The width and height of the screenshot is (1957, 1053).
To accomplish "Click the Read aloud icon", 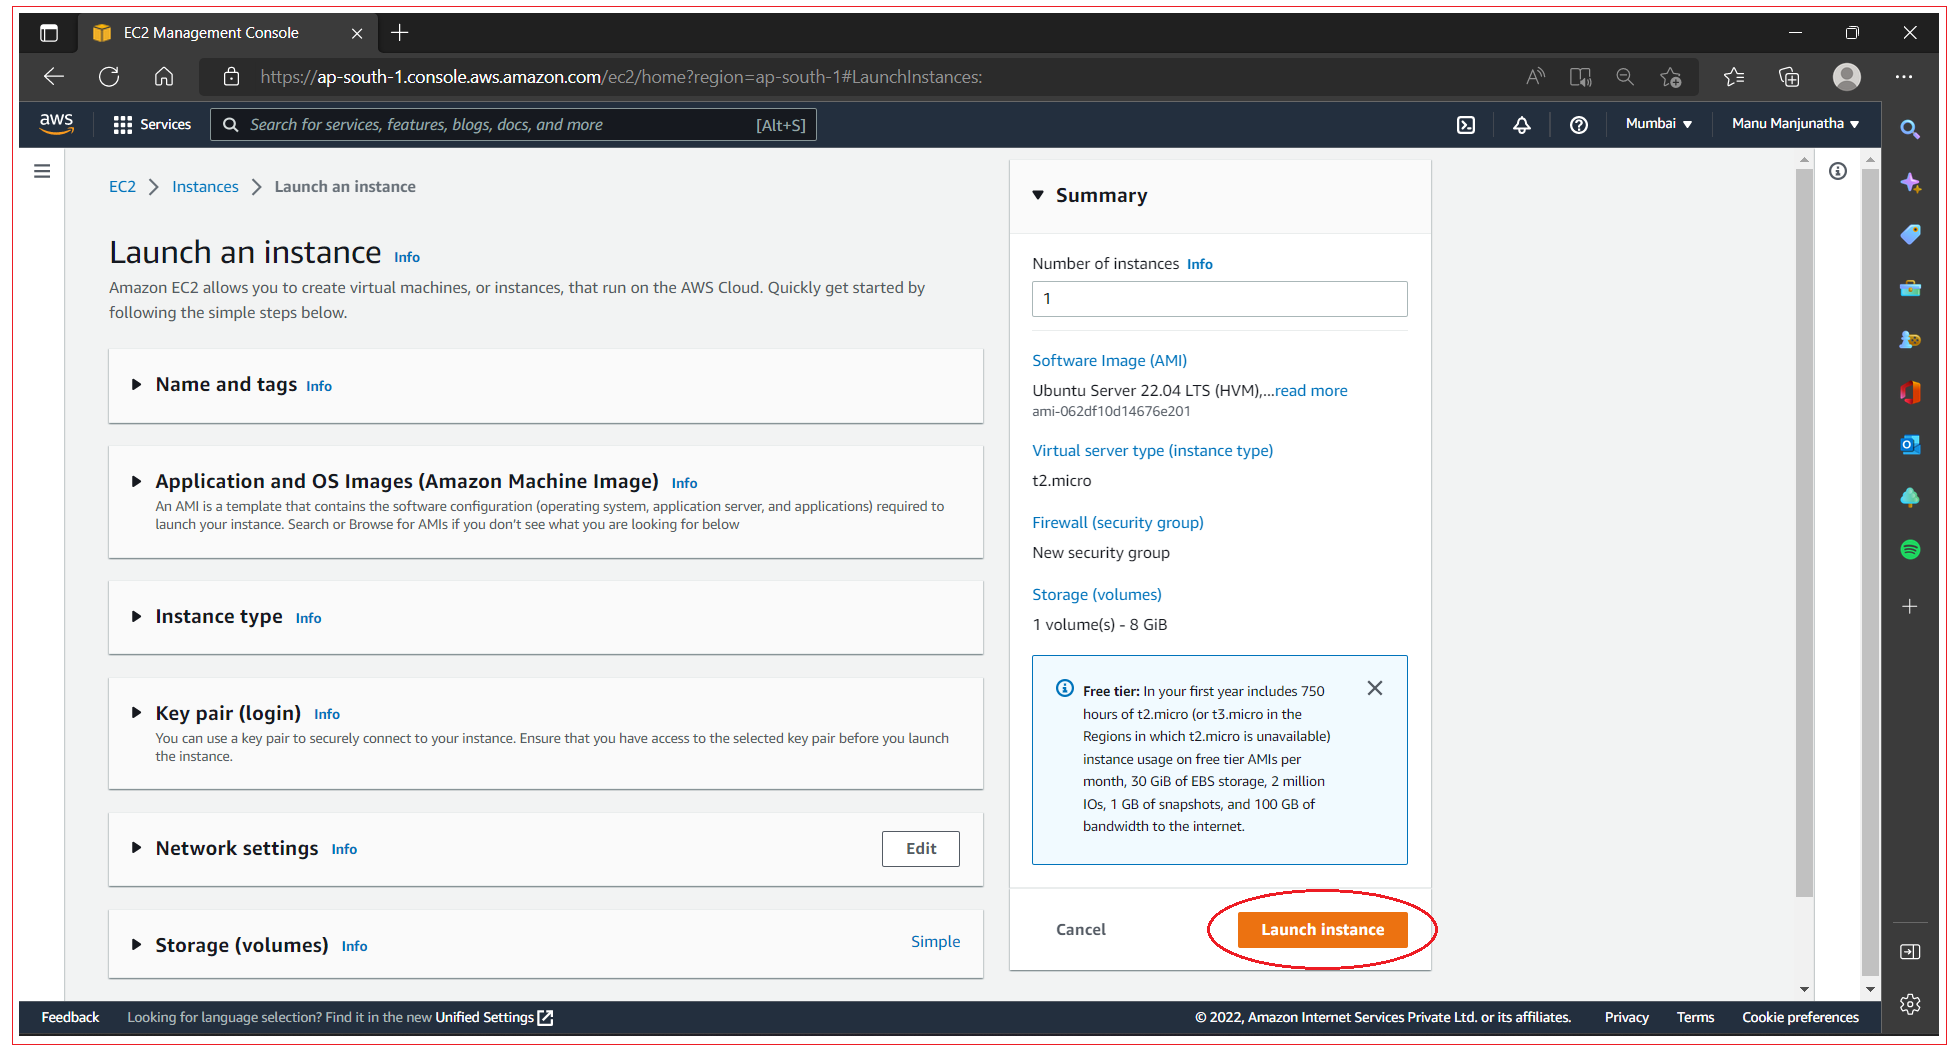I will point(1535,77).
